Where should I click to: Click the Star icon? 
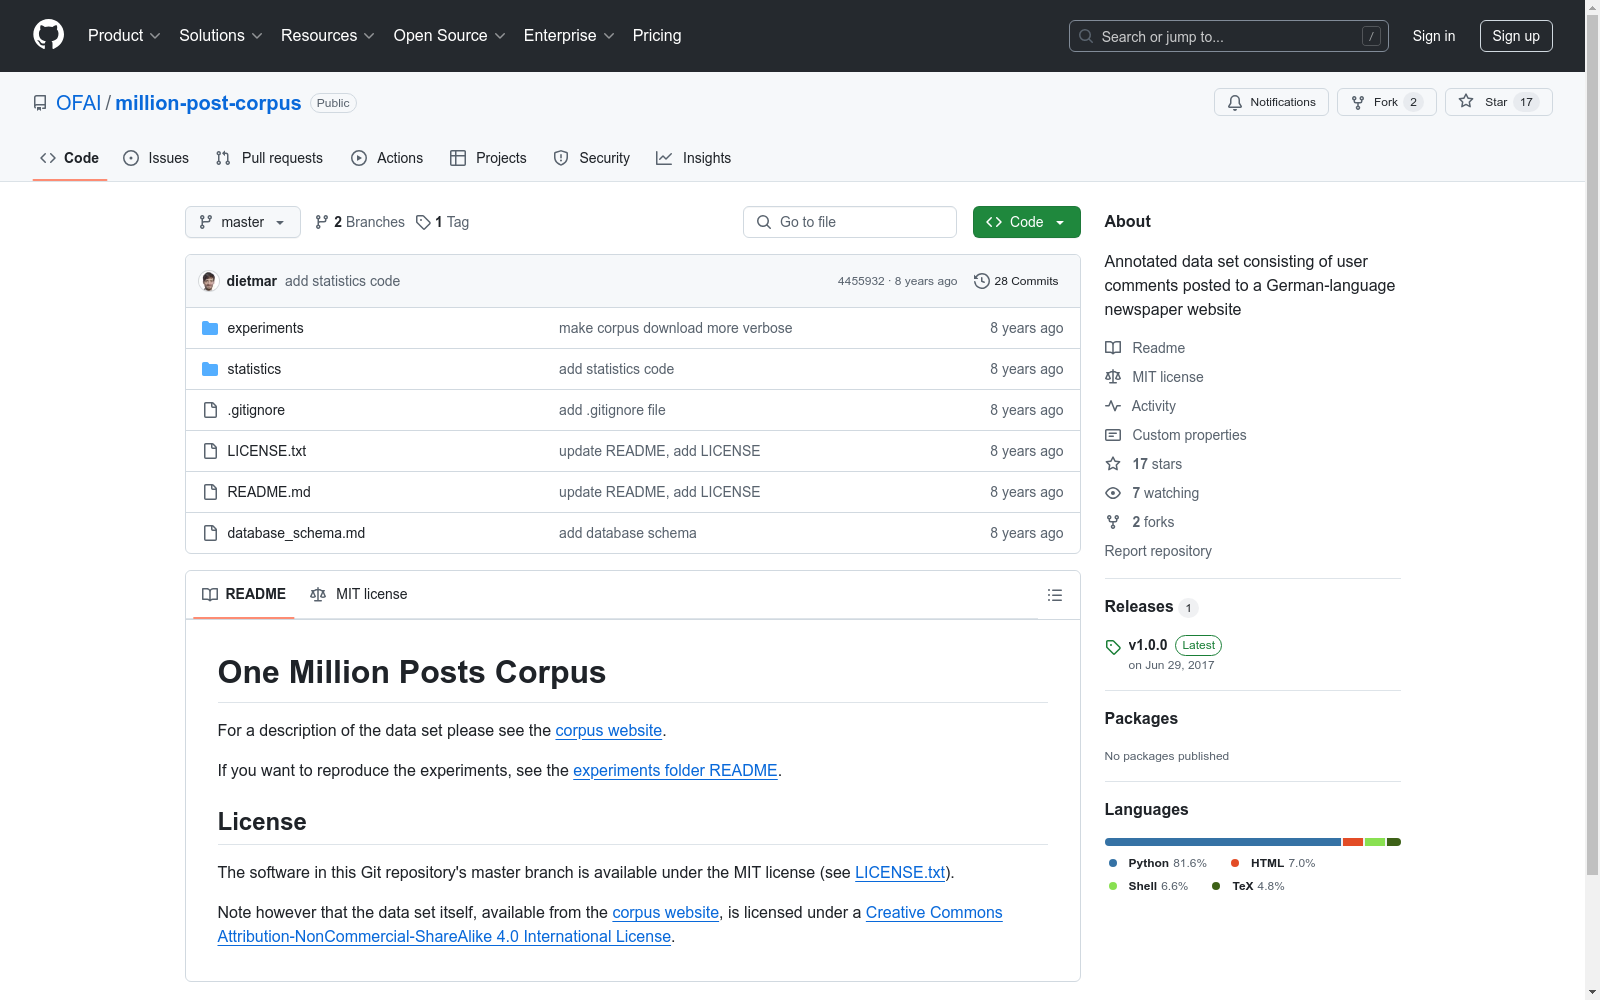point(1466,101)
